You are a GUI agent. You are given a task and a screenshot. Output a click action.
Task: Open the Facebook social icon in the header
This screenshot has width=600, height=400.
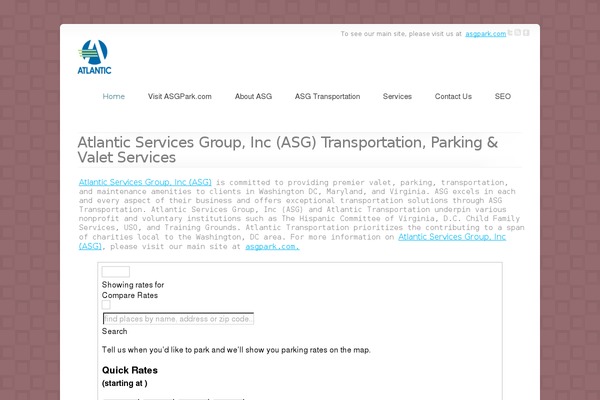[x=526, y=33]
